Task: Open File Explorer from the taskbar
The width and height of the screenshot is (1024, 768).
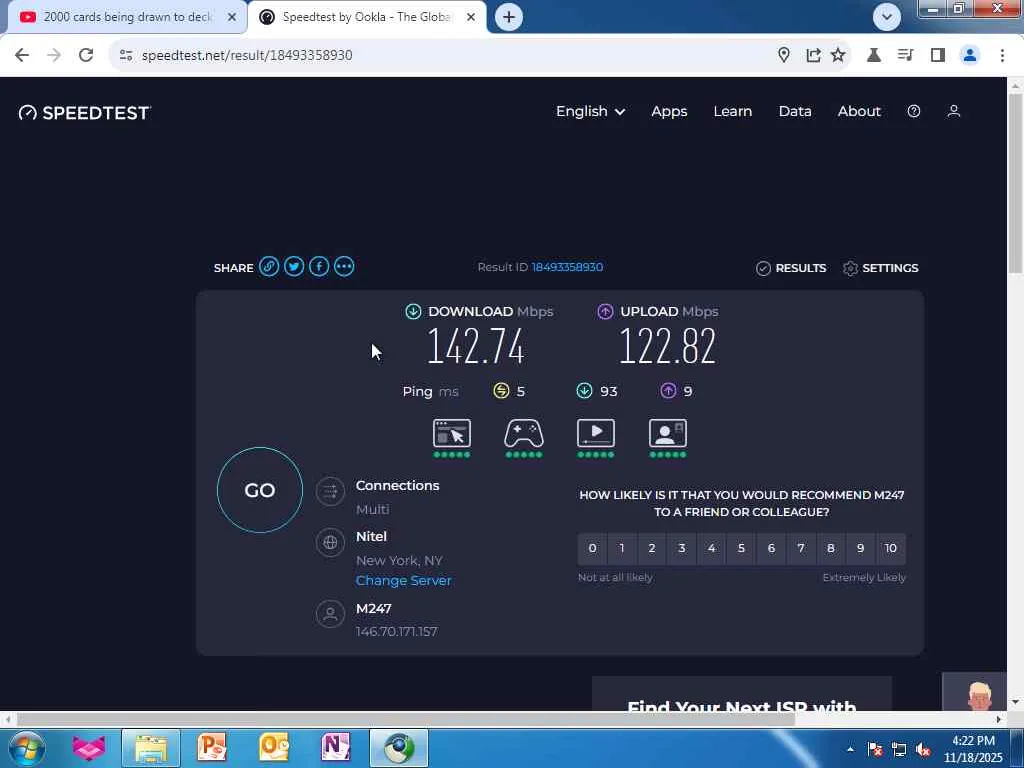Action: click(x=151, y=748)
